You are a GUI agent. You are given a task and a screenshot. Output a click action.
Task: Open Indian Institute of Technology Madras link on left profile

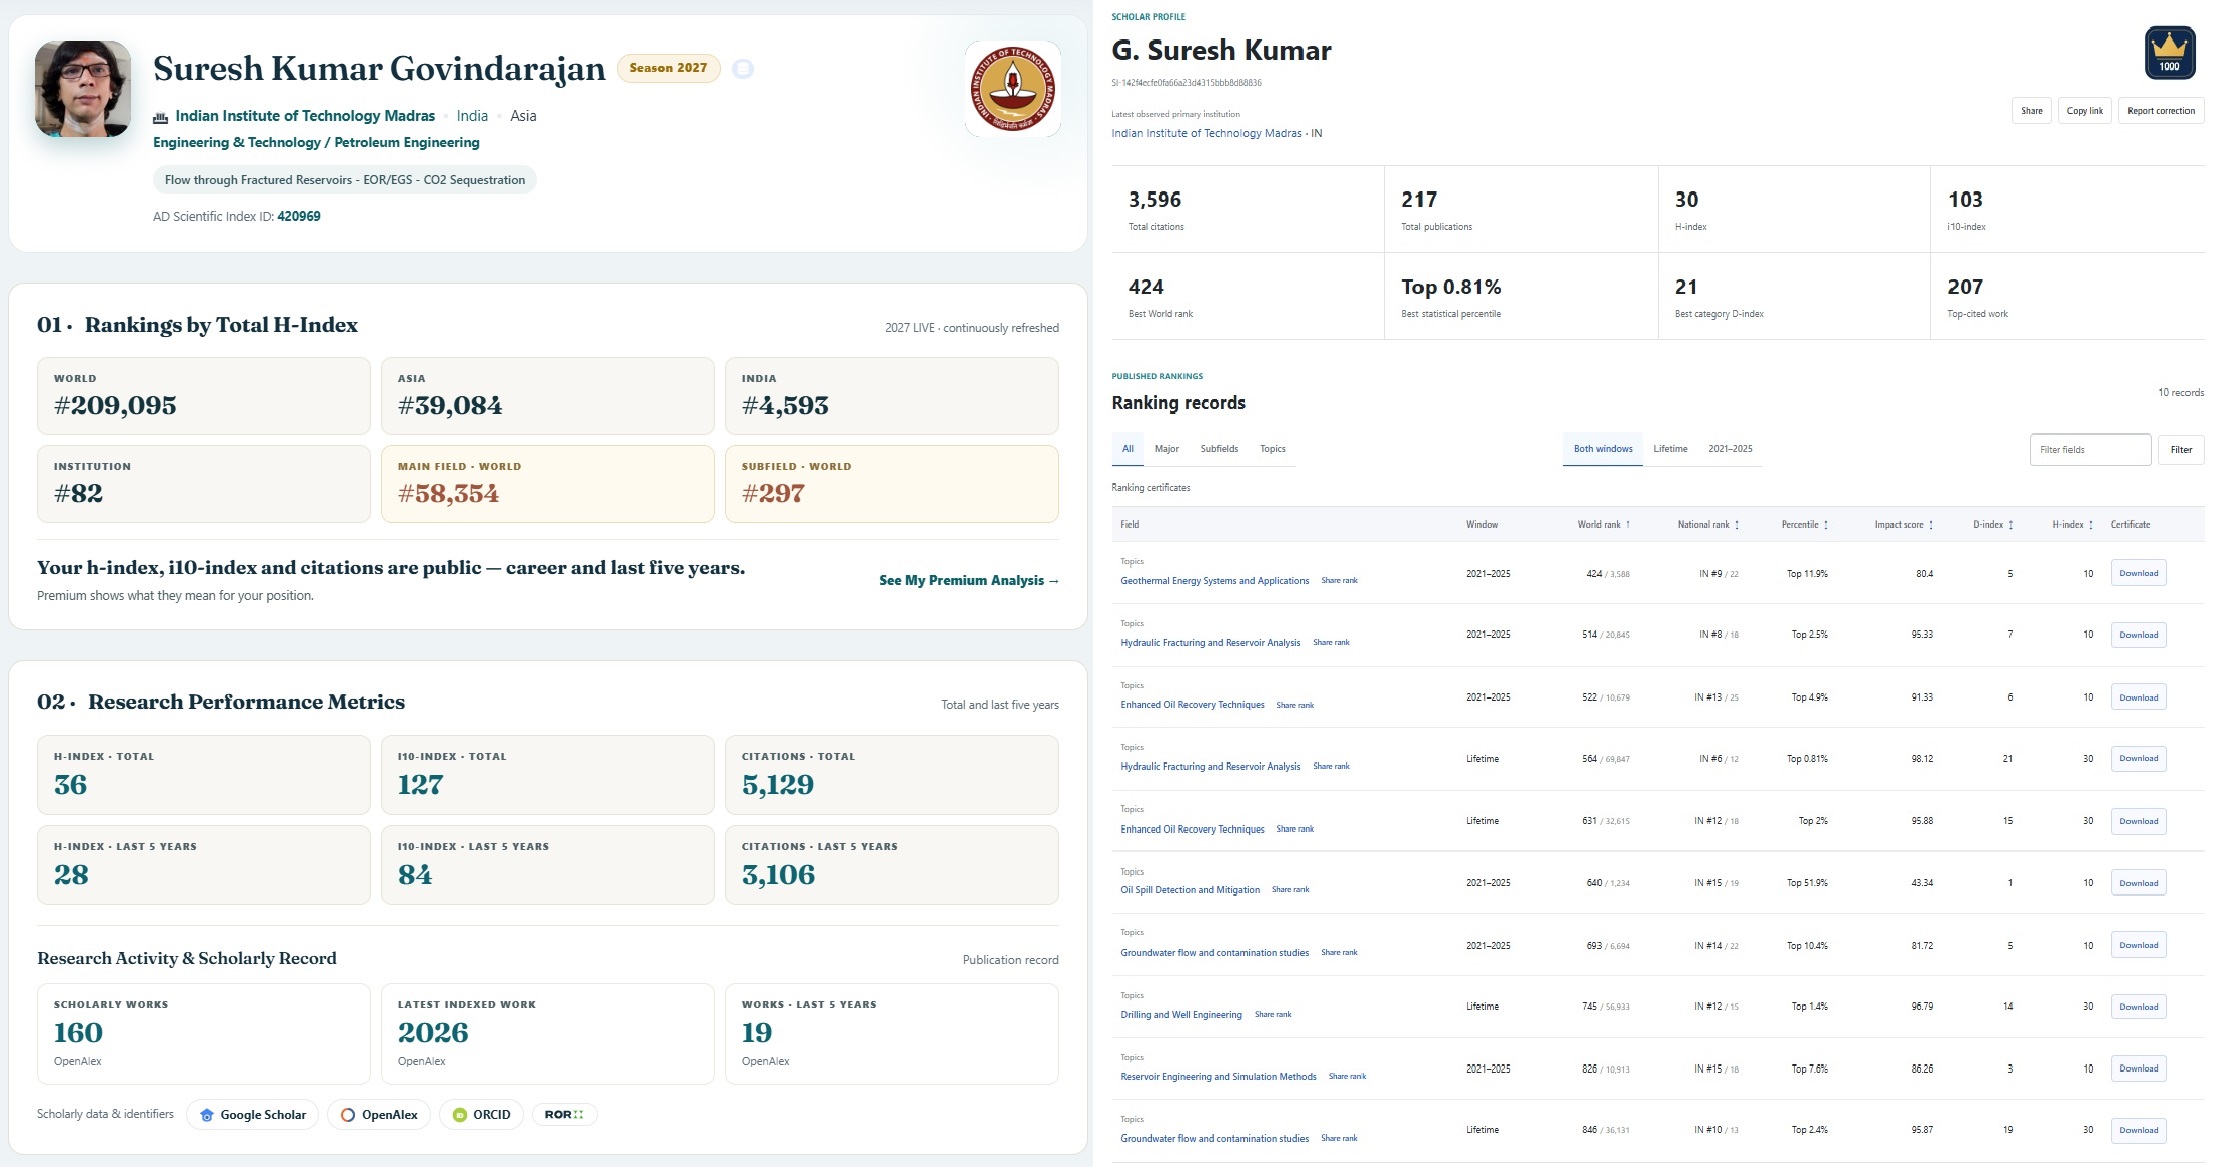(305, 116)
